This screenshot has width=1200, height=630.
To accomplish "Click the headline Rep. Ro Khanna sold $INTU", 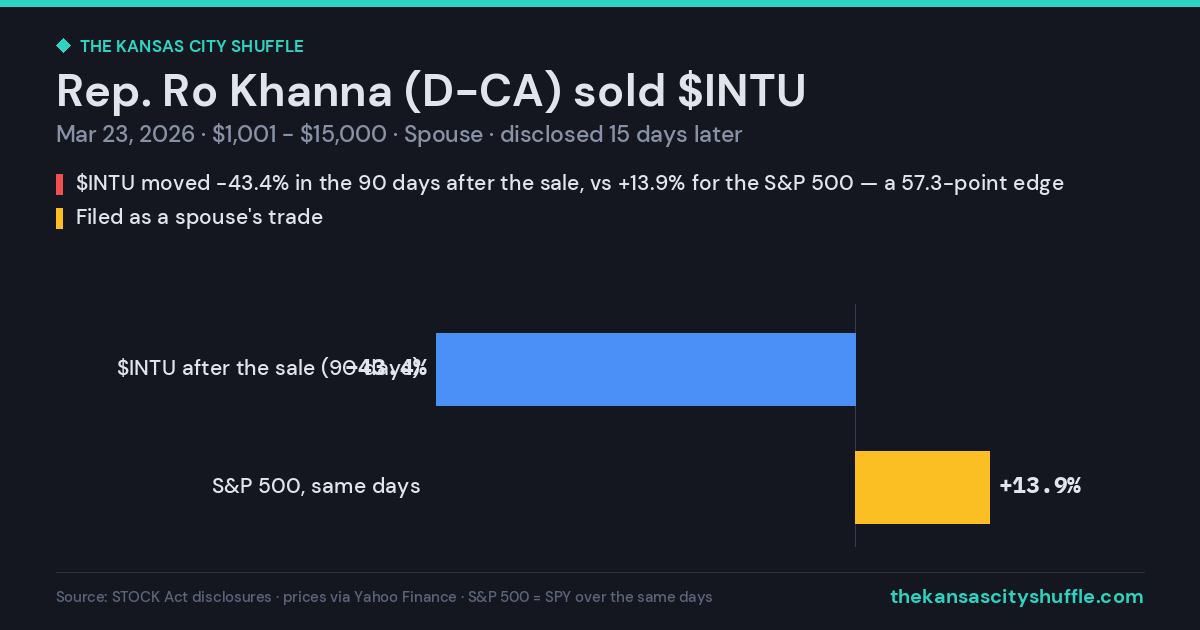I will [431, 91].
